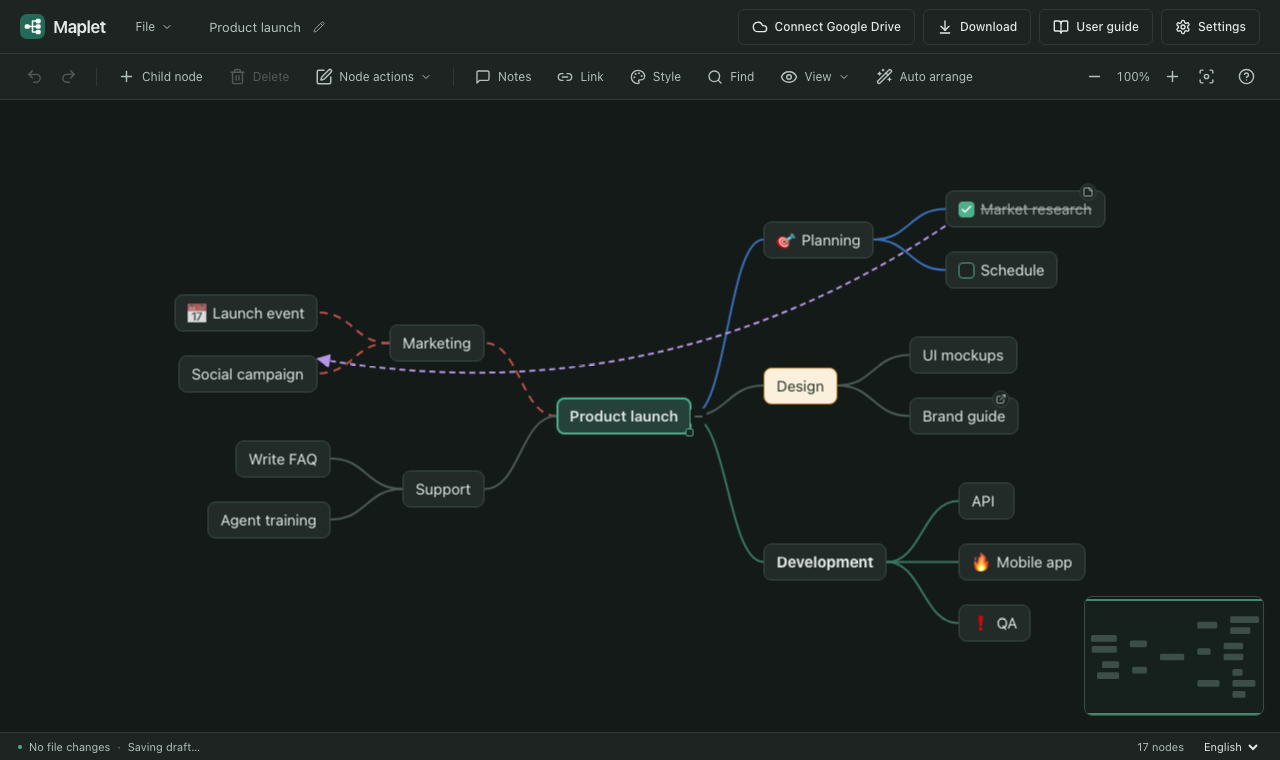Image resolution: width=1280 pixels, height=760 pixels.
Task: Select the Social campaign node
Action: click(248, 374)
